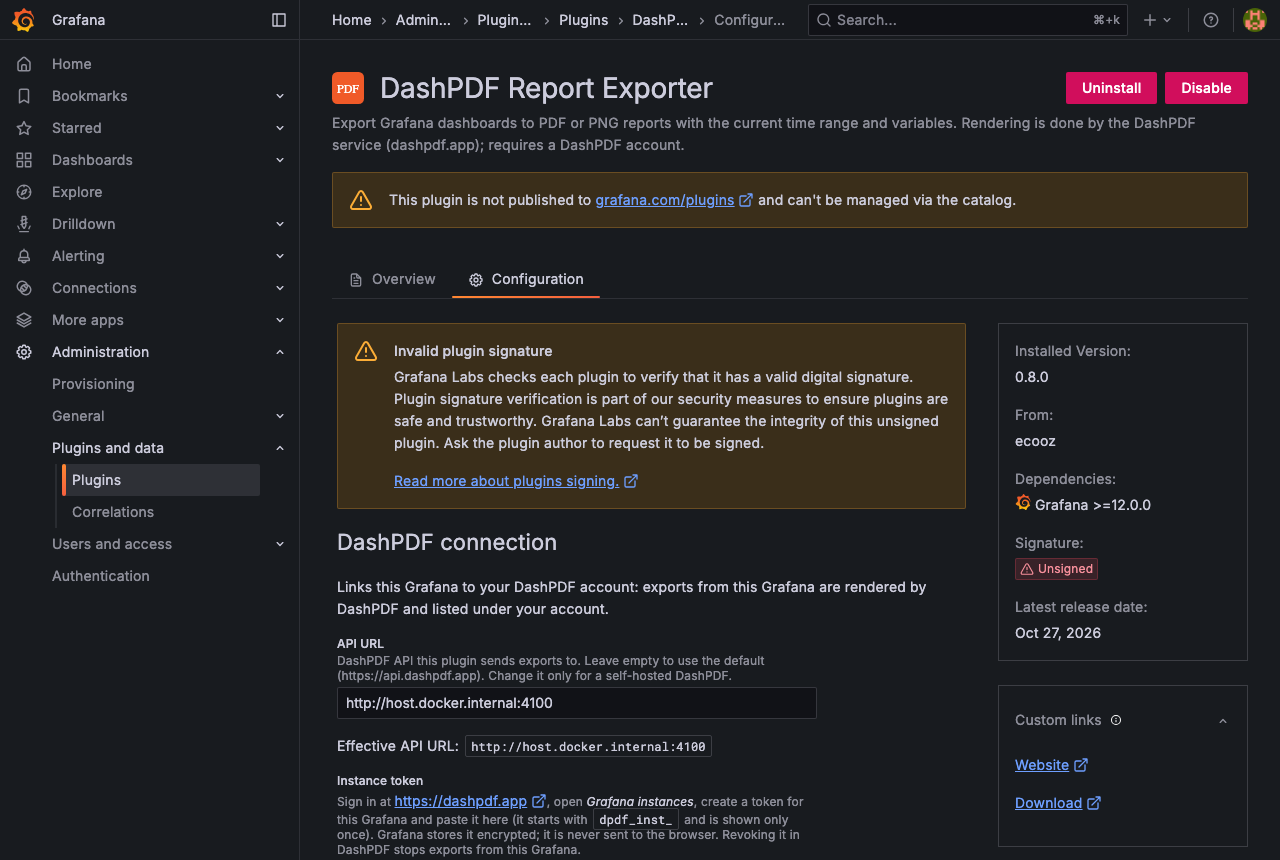This screenshot has width=1280, height=860.
Task: Click the Drilldown icon in sidebar
Action: (x=24, y=224)
